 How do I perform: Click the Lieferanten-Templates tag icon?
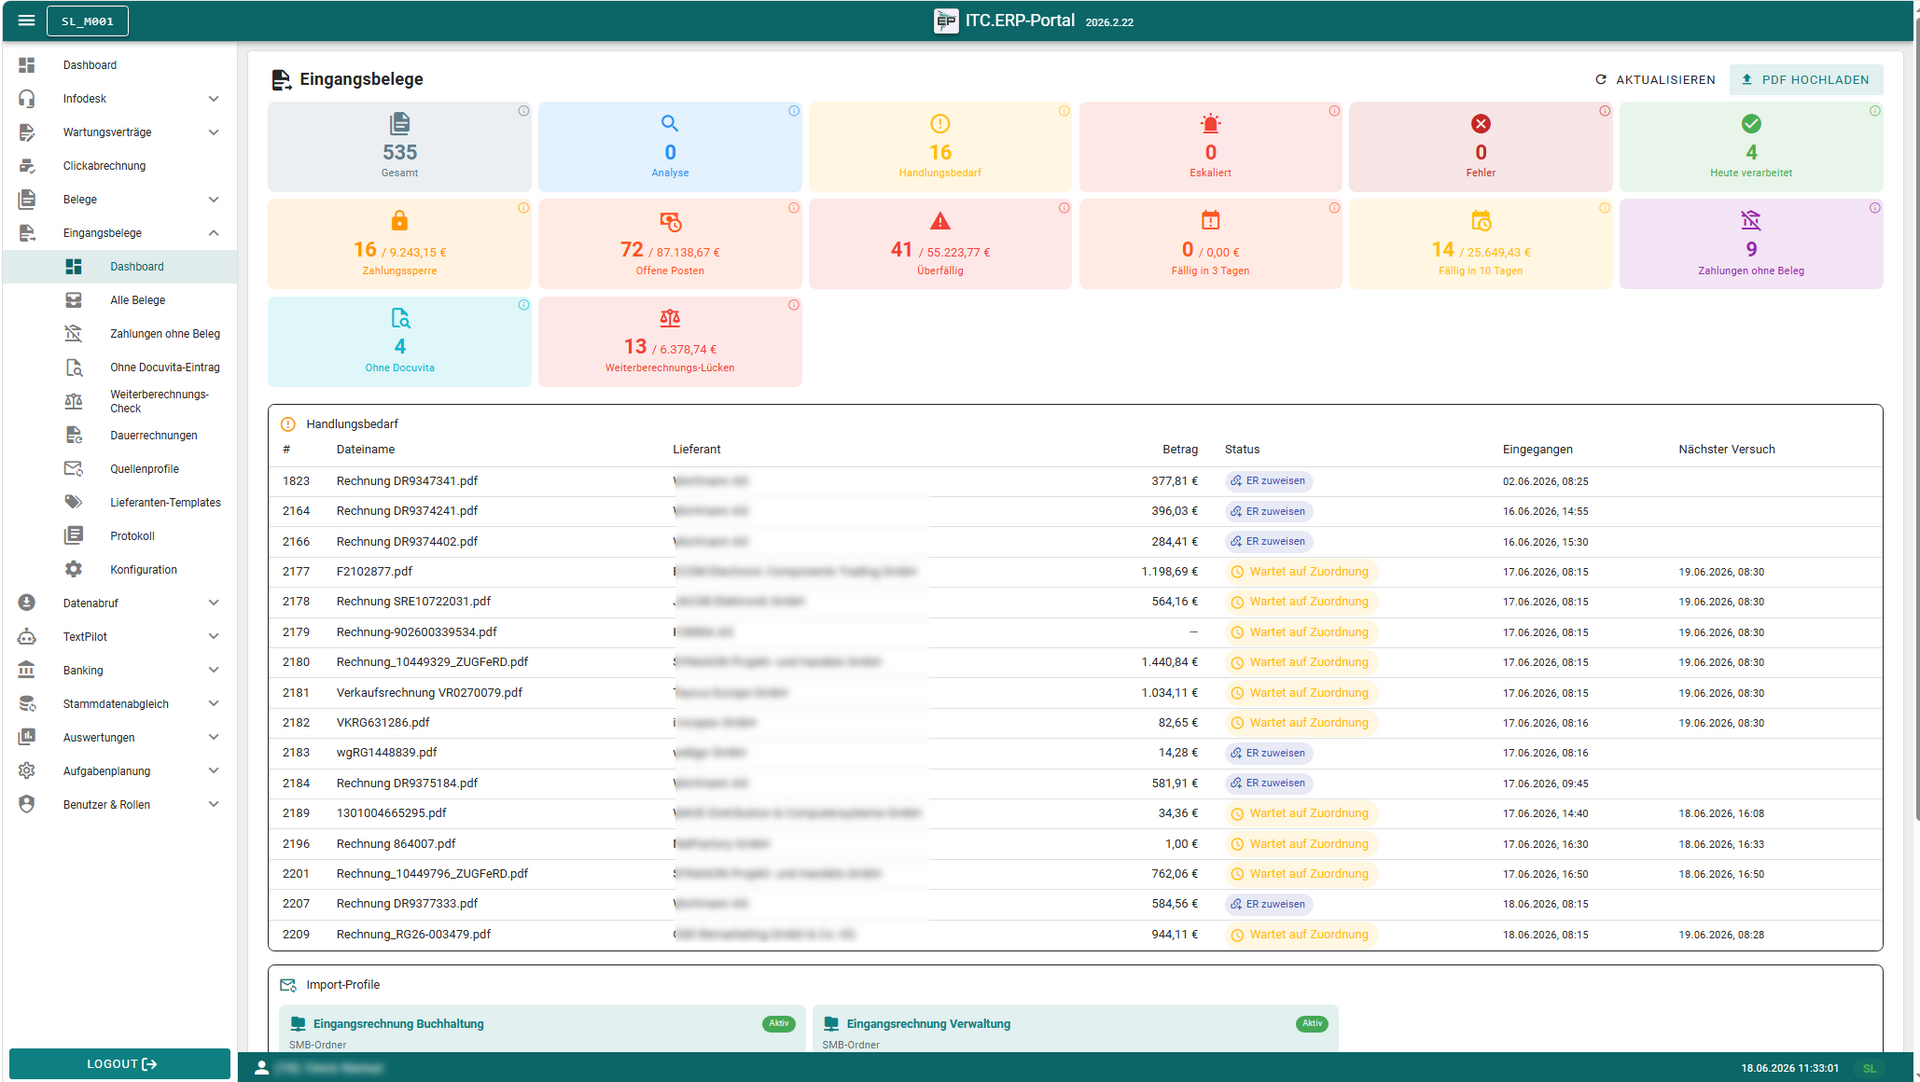(x=74, y=502)
